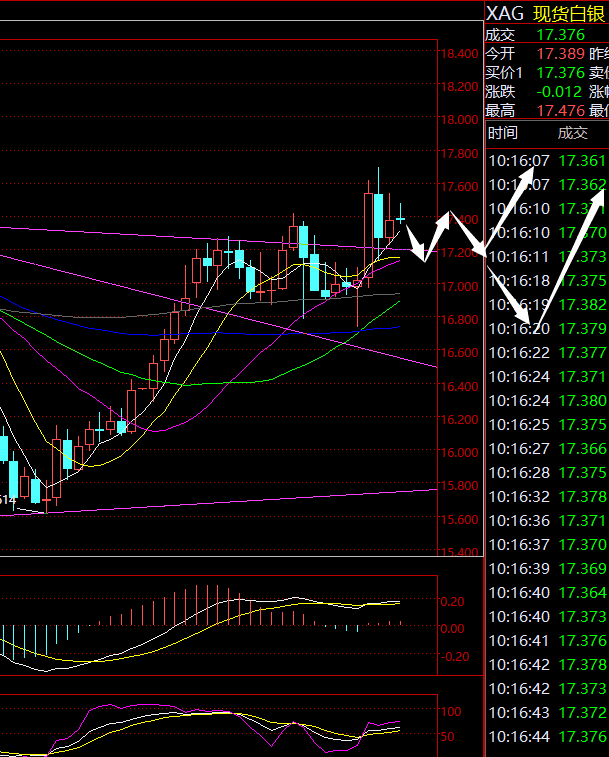Click the tallest cyan candle with highest wick
The width and height of the screenshot is (609, 757).
[x=379, y=215]
